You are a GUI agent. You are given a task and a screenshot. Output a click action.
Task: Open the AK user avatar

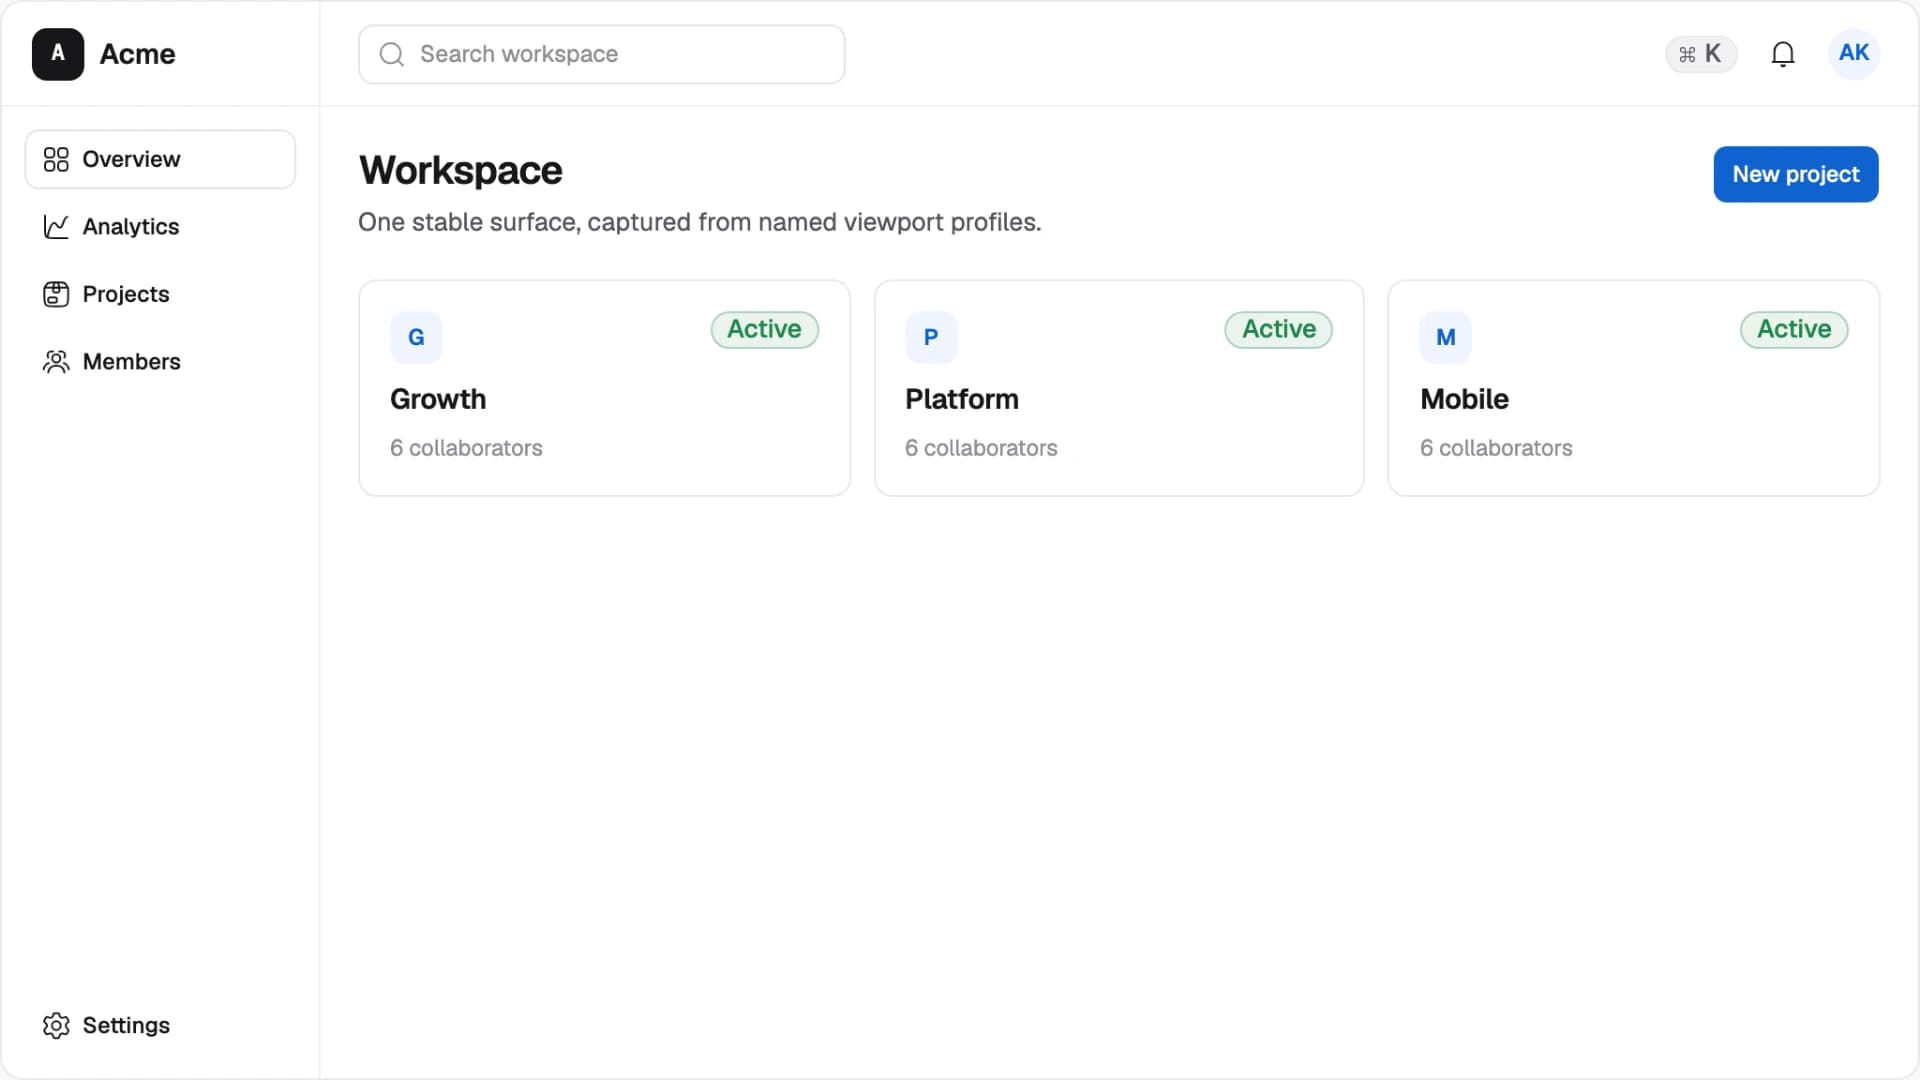pos(1854,53)
